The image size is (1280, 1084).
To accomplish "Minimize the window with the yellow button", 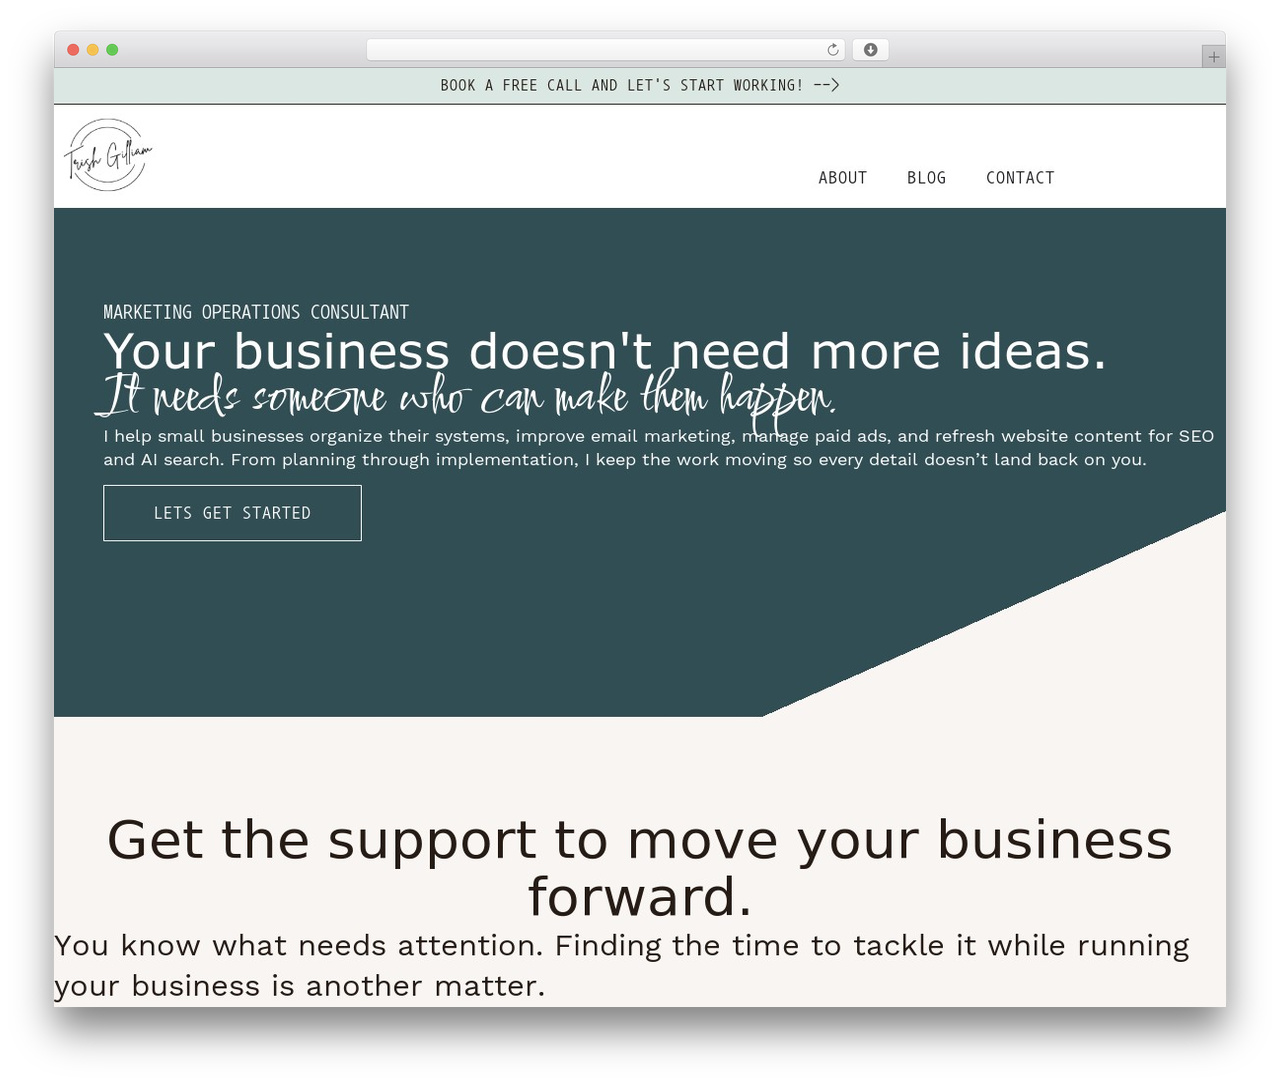I will [93, 50].
